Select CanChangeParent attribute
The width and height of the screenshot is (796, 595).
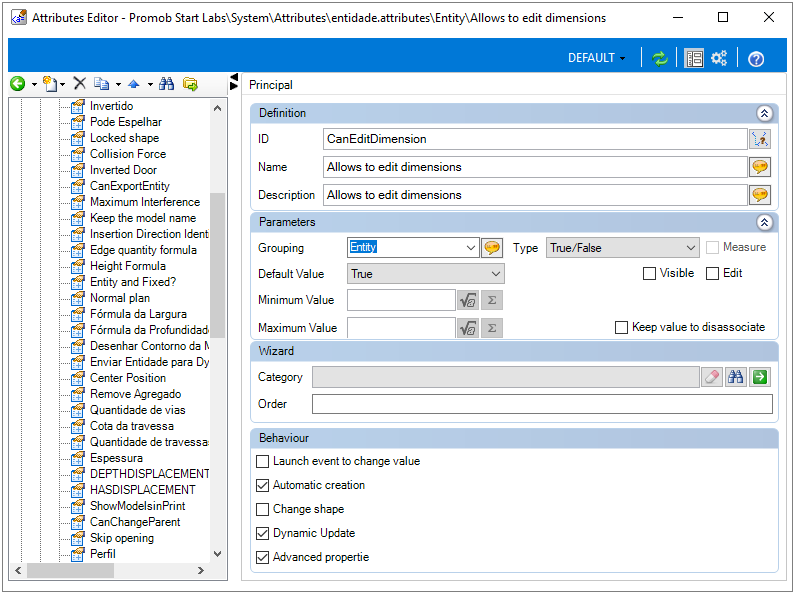point(135,522)
